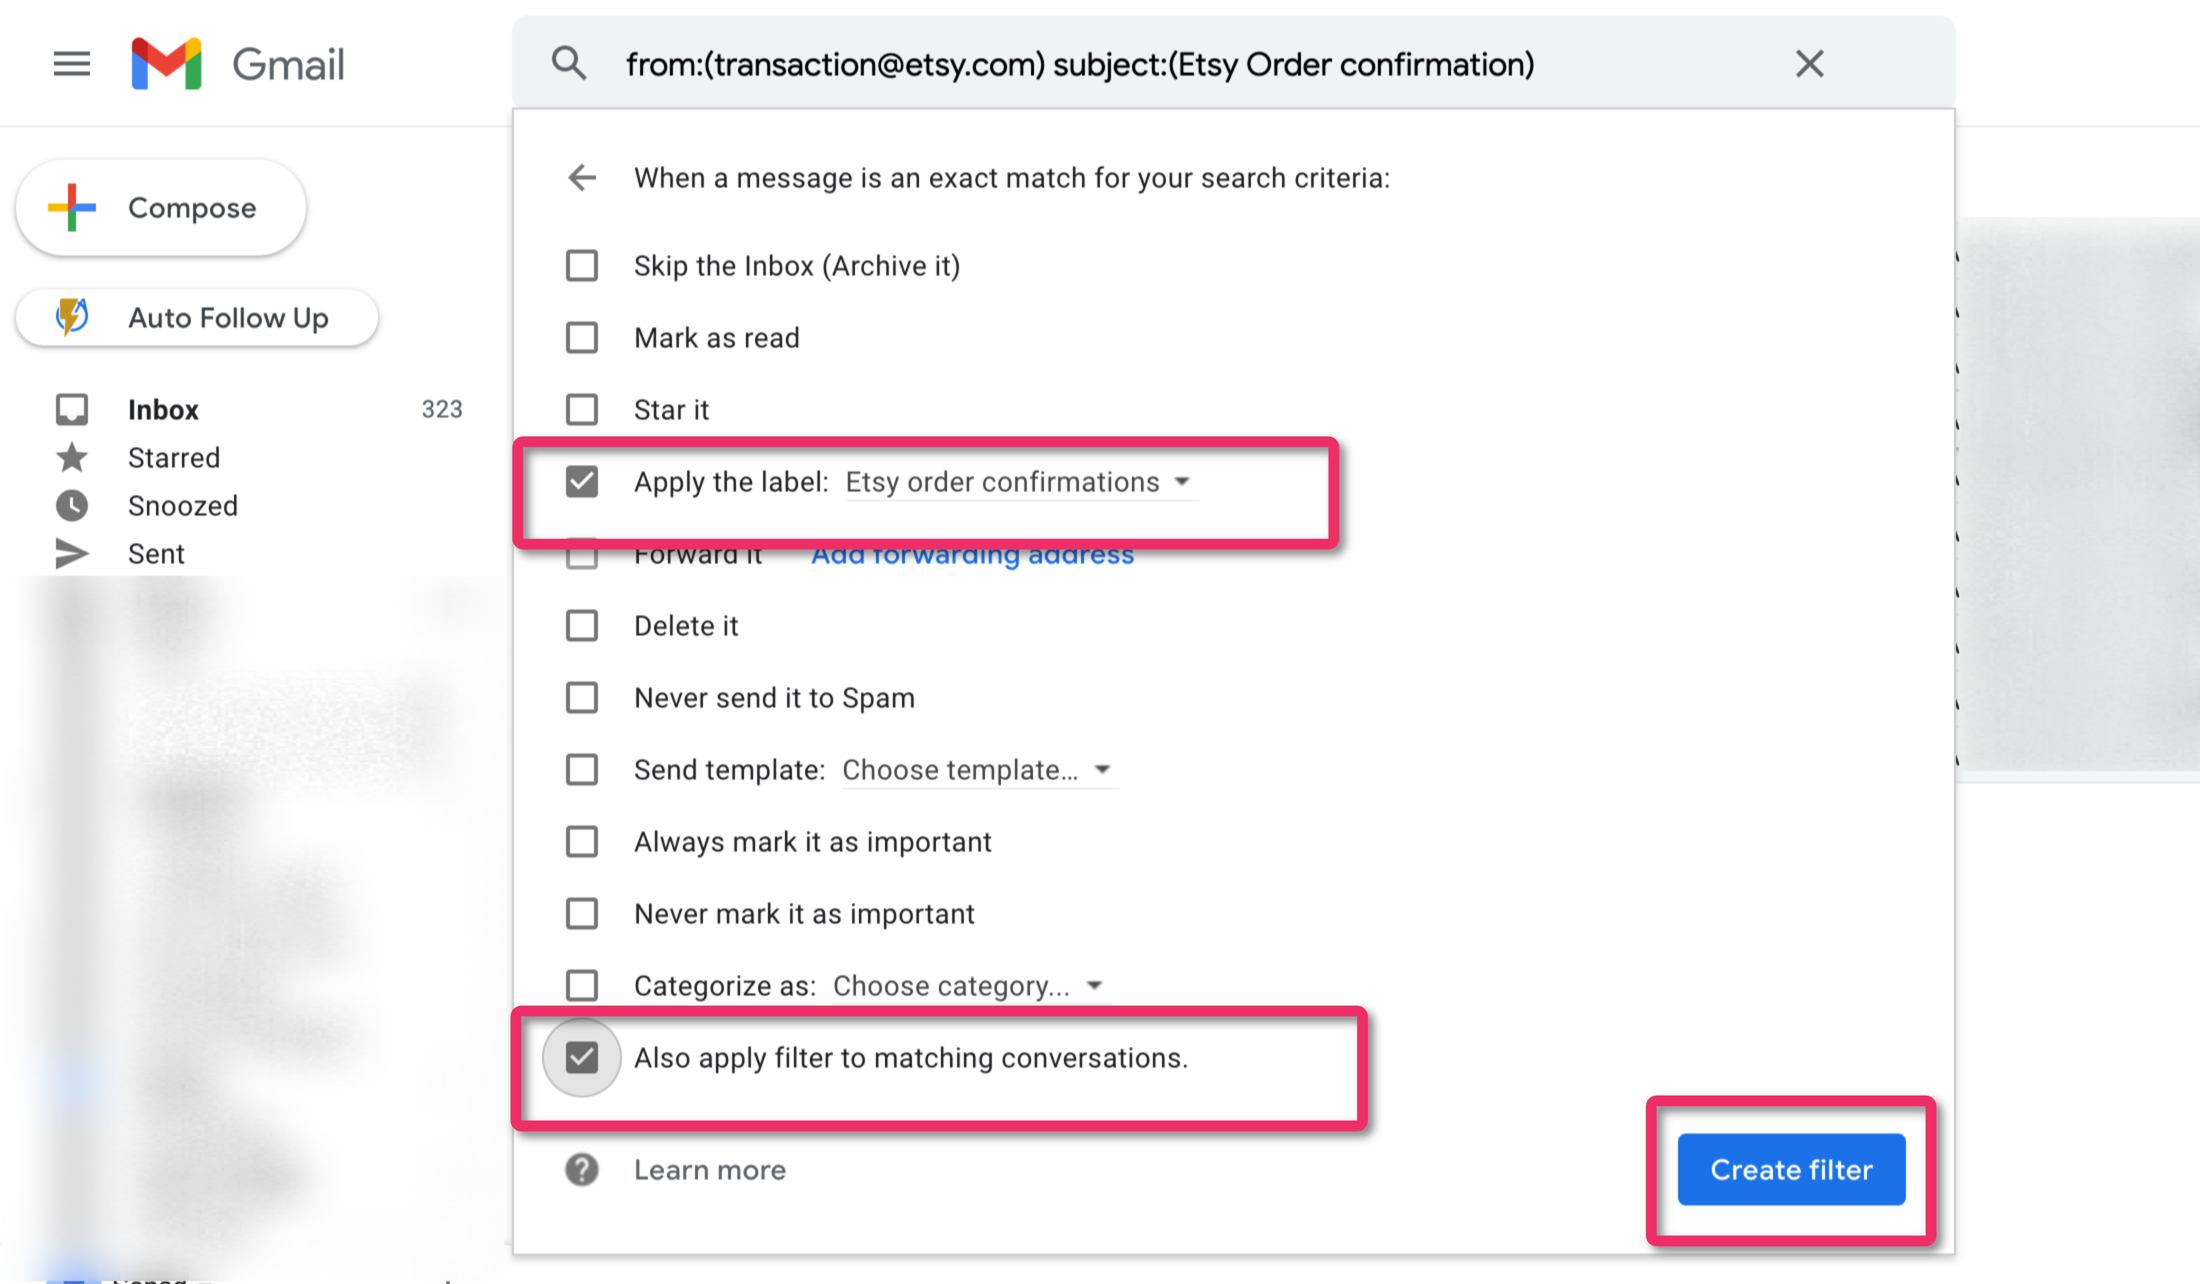Click the colorful plus Compose icon
This screenshot has height=1284, width=2200.
click(72, 208)
